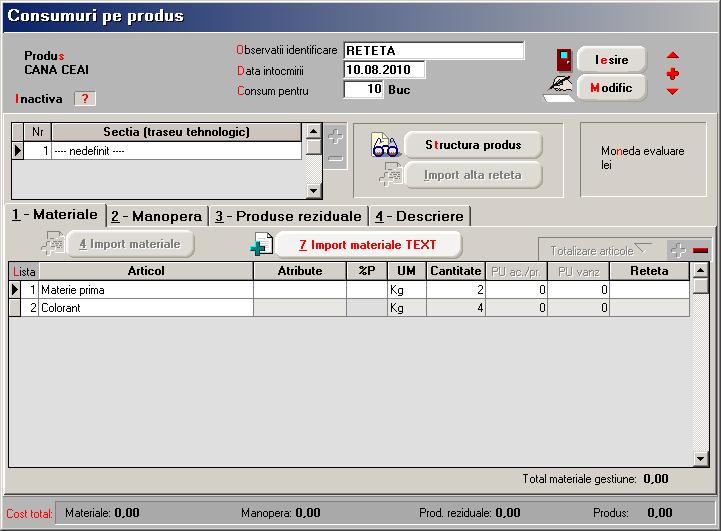Image resolution: width=721 pixels, height=531 pixels.
Task: Click the Lista column header
Action: pyautogui.click(x=24, y=271)
